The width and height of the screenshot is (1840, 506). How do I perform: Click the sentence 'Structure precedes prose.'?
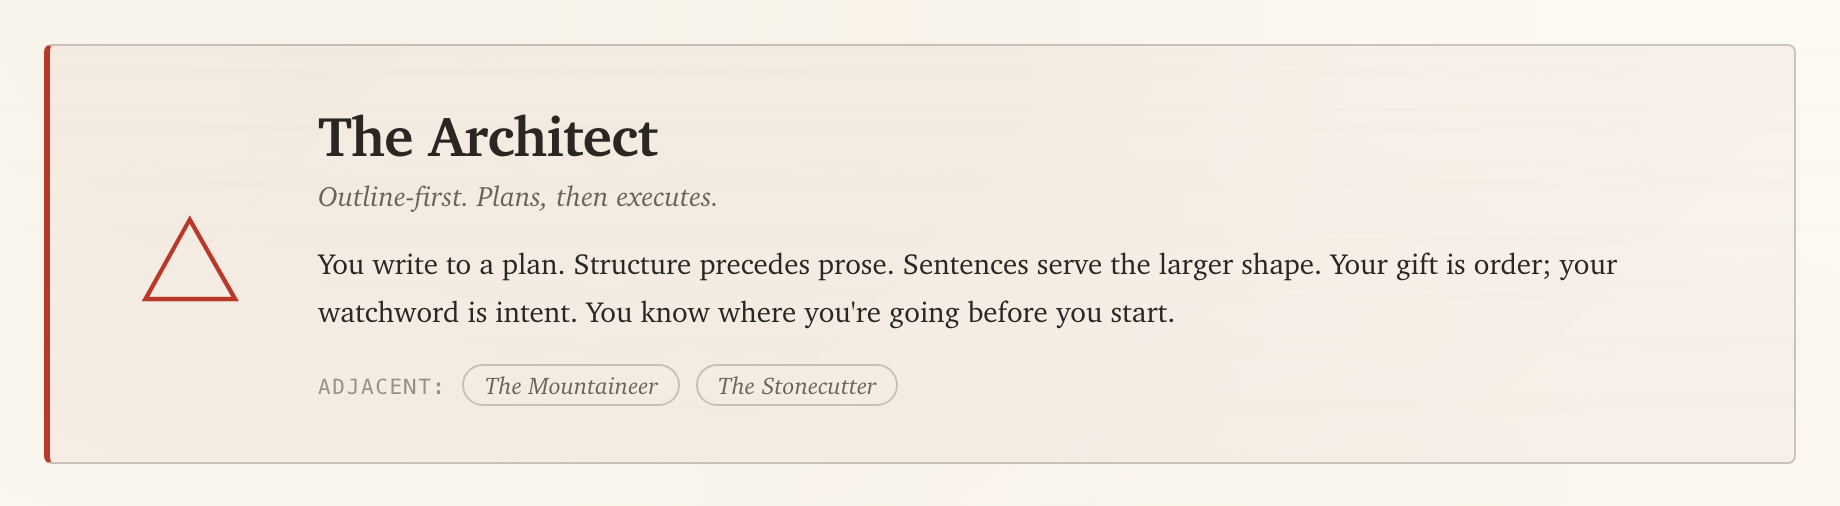tap(734, 265)
